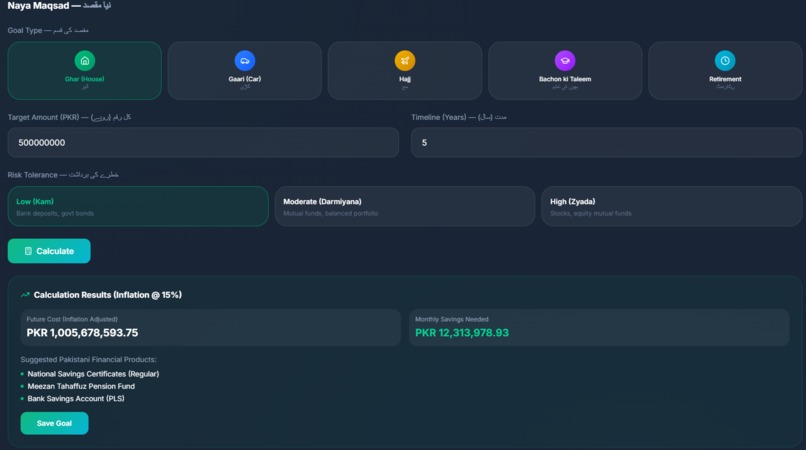Select Hajj goal type card
806x450 pixels.
point(405,70)
